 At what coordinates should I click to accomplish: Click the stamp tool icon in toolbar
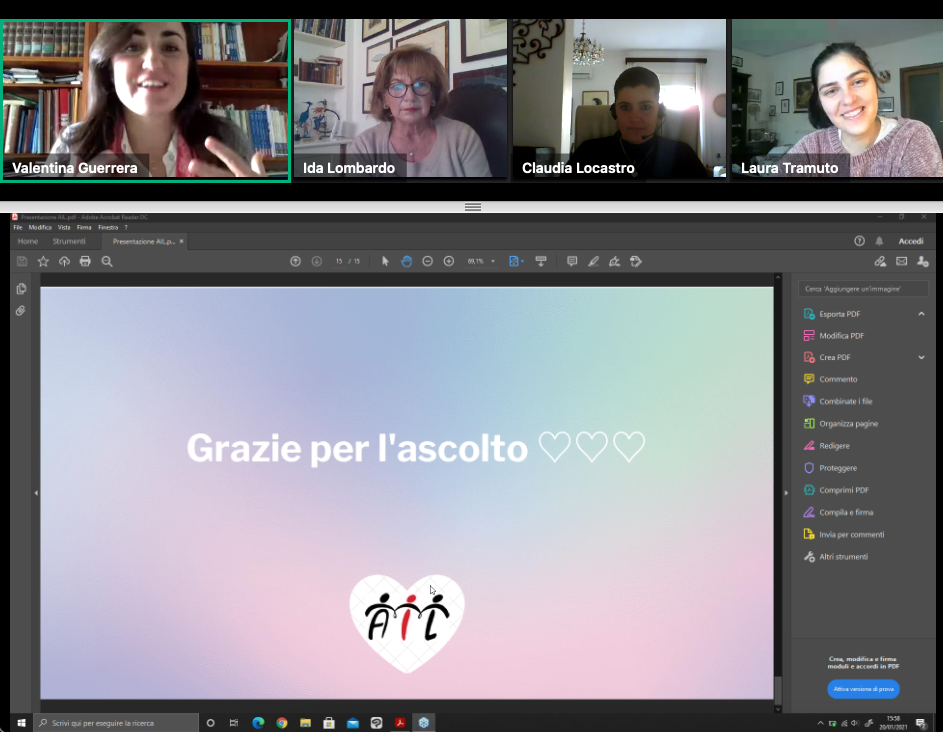(636, 261)
